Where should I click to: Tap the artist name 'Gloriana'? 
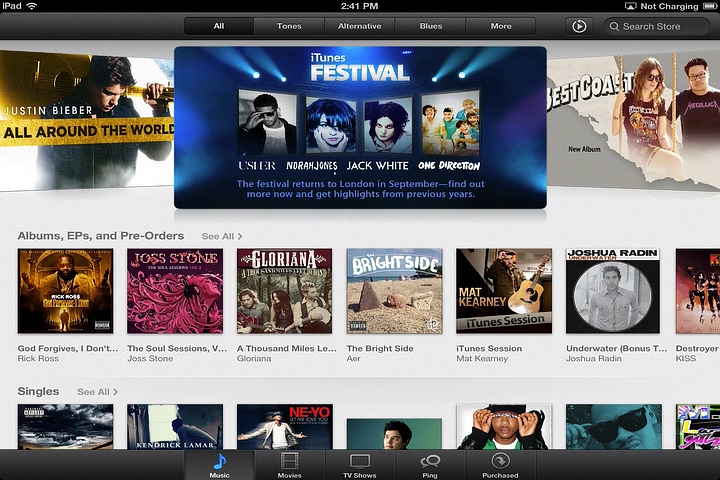point(254,359)
